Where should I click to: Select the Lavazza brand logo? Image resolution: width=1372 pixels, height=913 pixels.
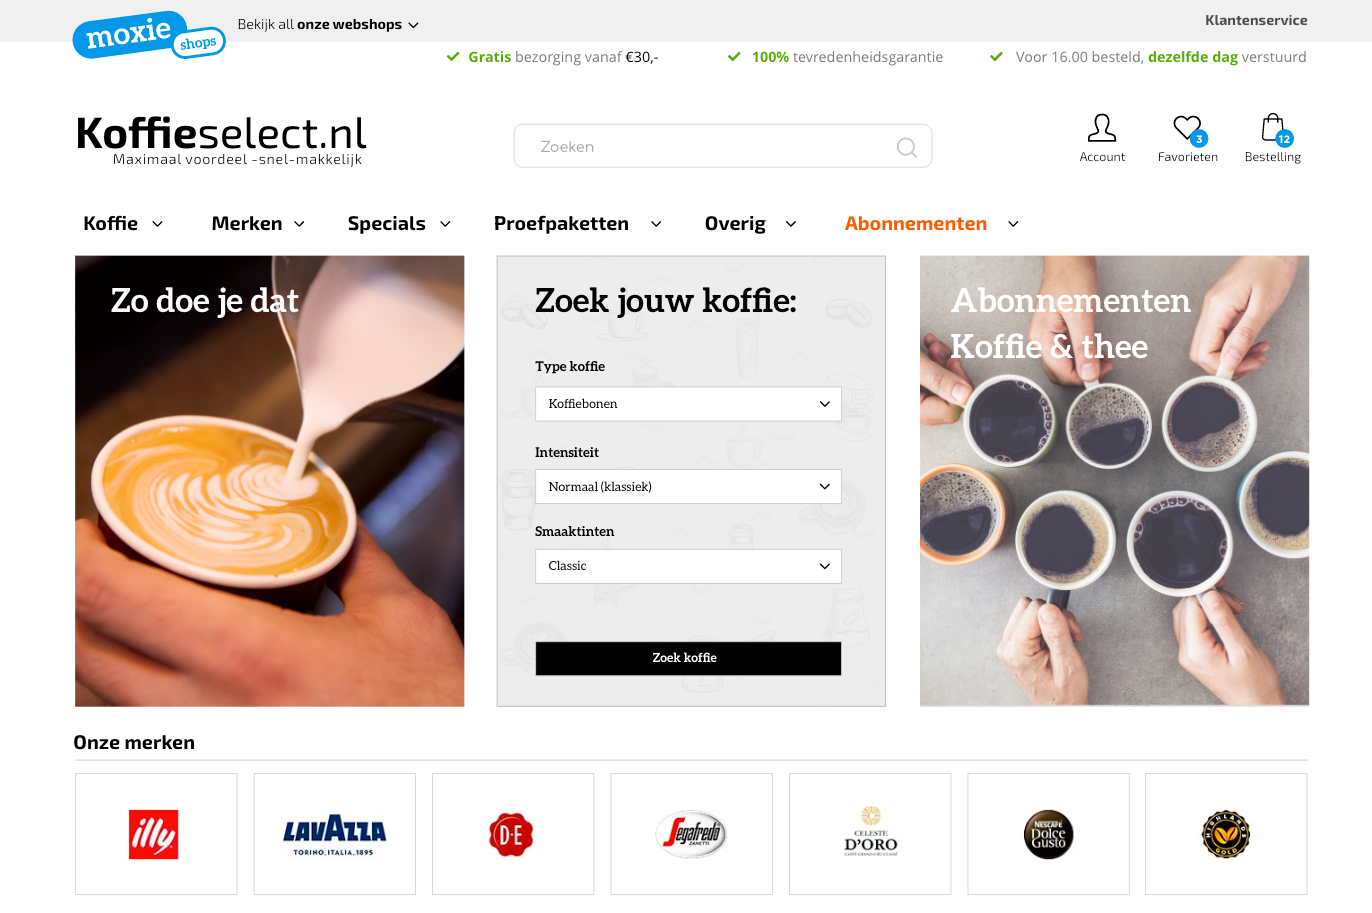pos(334,834)
